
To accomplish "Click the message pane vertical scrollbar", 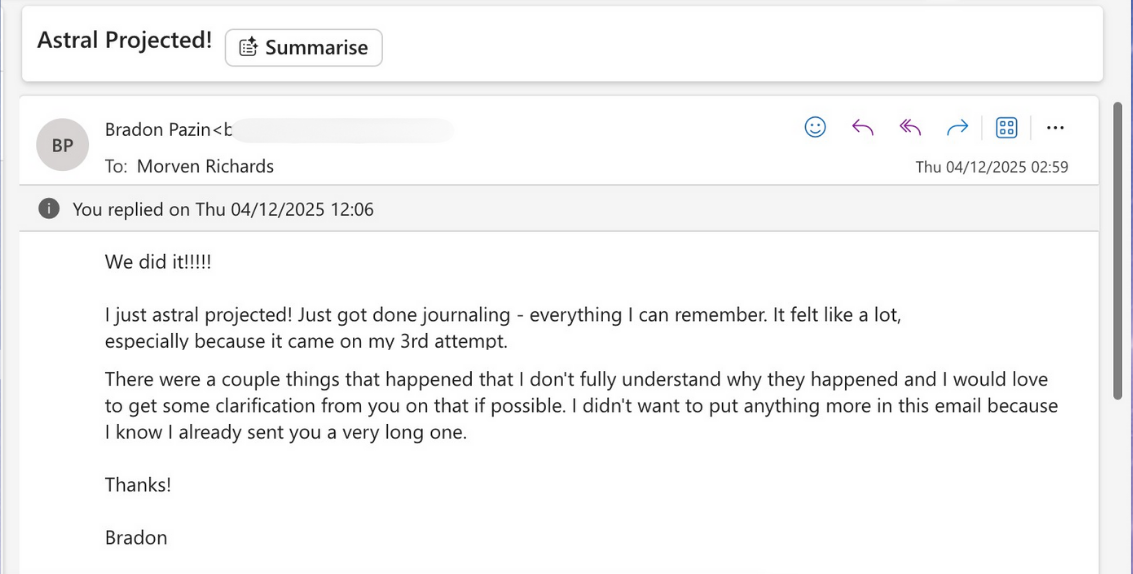I will pos(1116,250).
